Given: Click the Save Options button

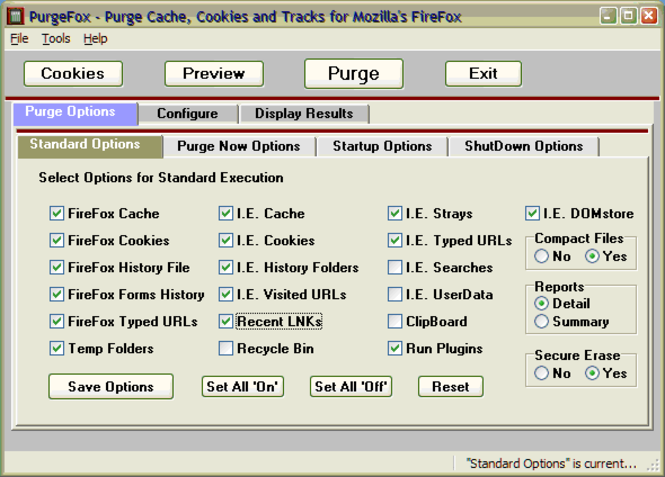Looking at the screenshot, I should point(111,386).
